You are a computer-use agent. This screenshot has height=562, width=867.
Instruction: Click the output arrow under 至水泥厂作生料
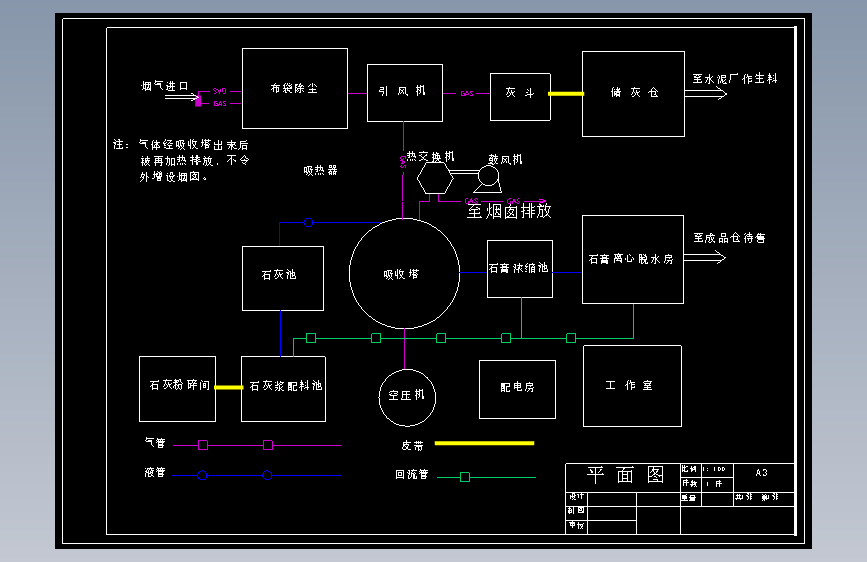click(706, 93)
